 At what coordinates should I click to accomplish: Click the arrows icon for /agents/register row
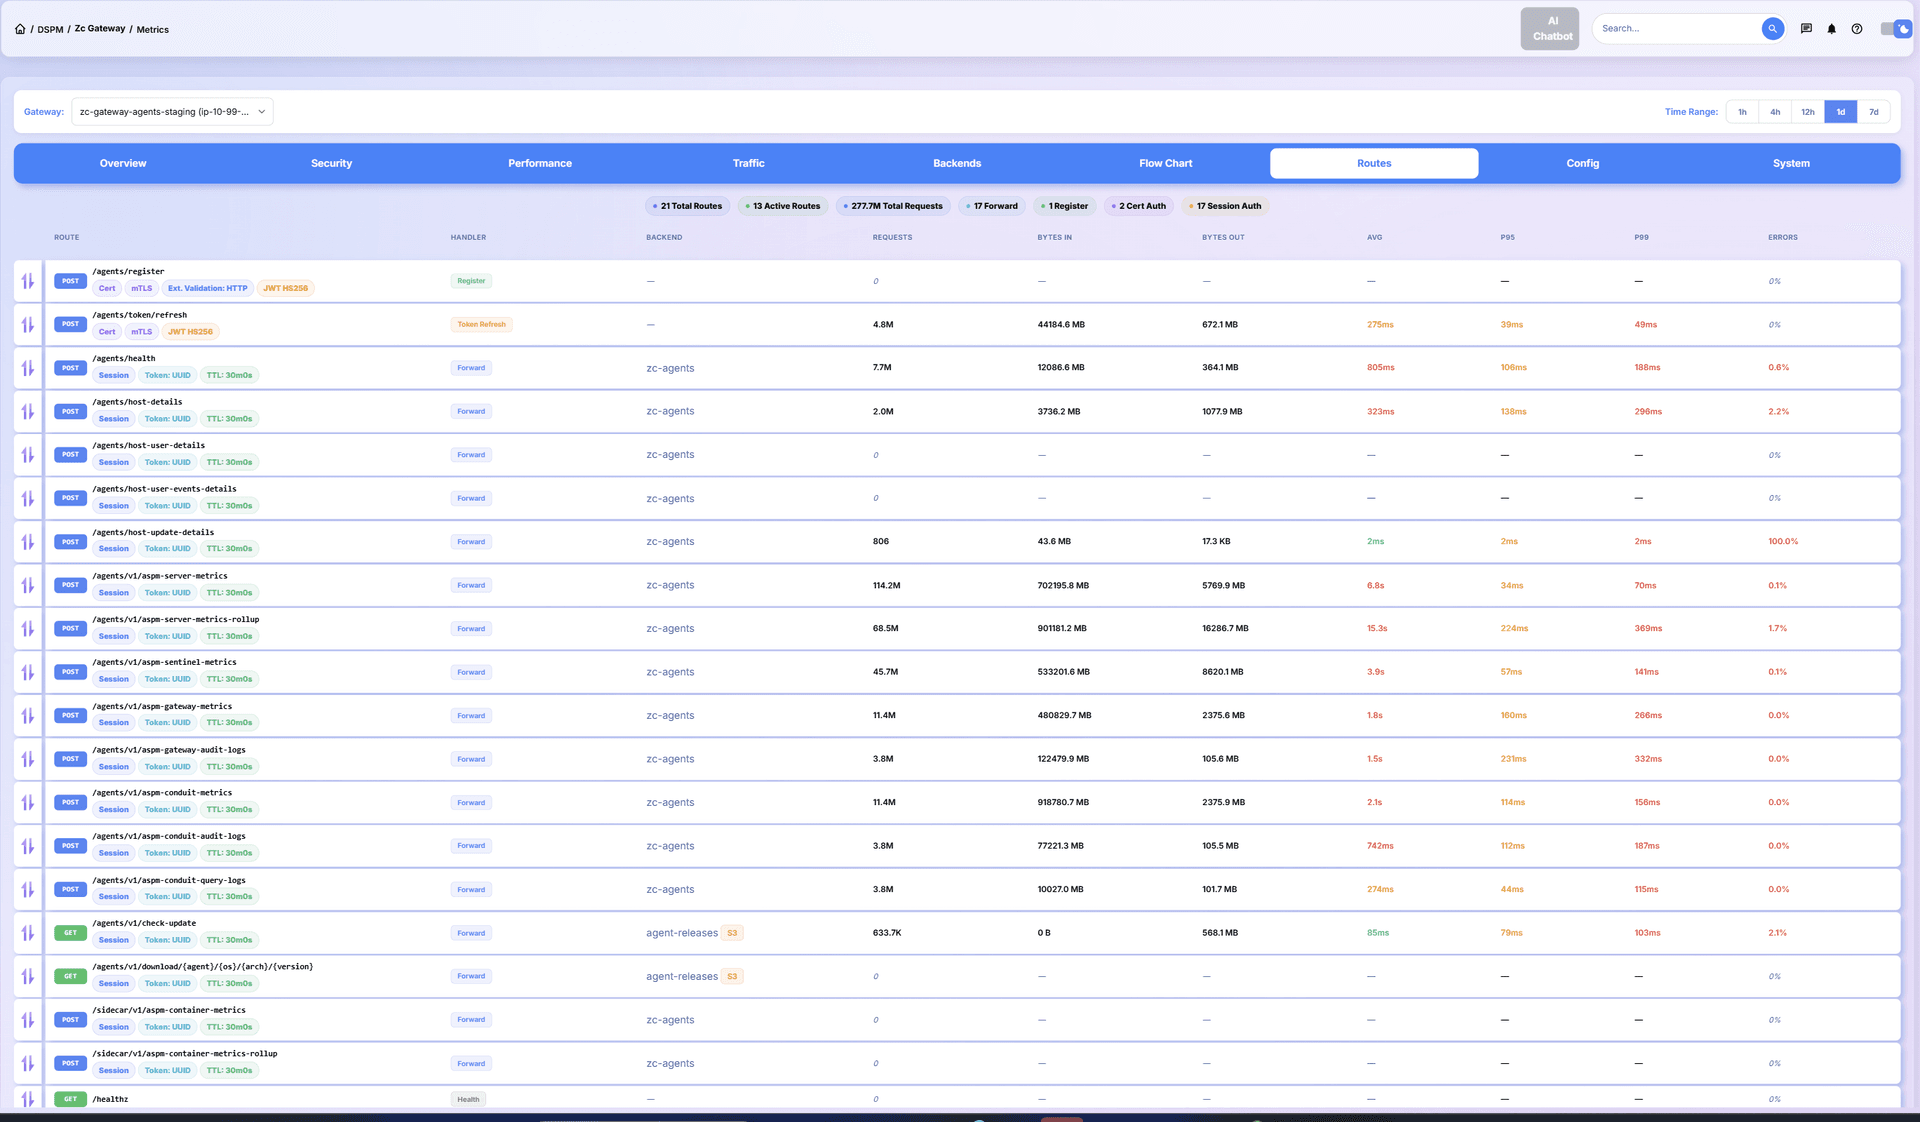tap(28, 281)
